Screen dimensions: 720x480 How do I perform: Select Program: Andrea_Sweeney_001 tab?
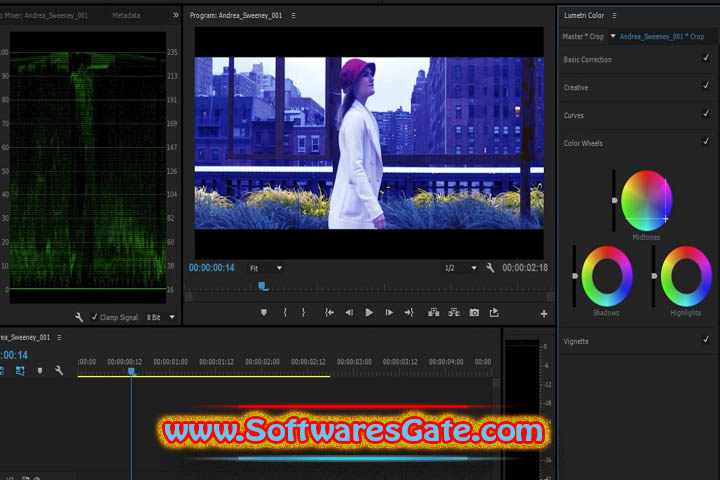[x=236, y=16]
